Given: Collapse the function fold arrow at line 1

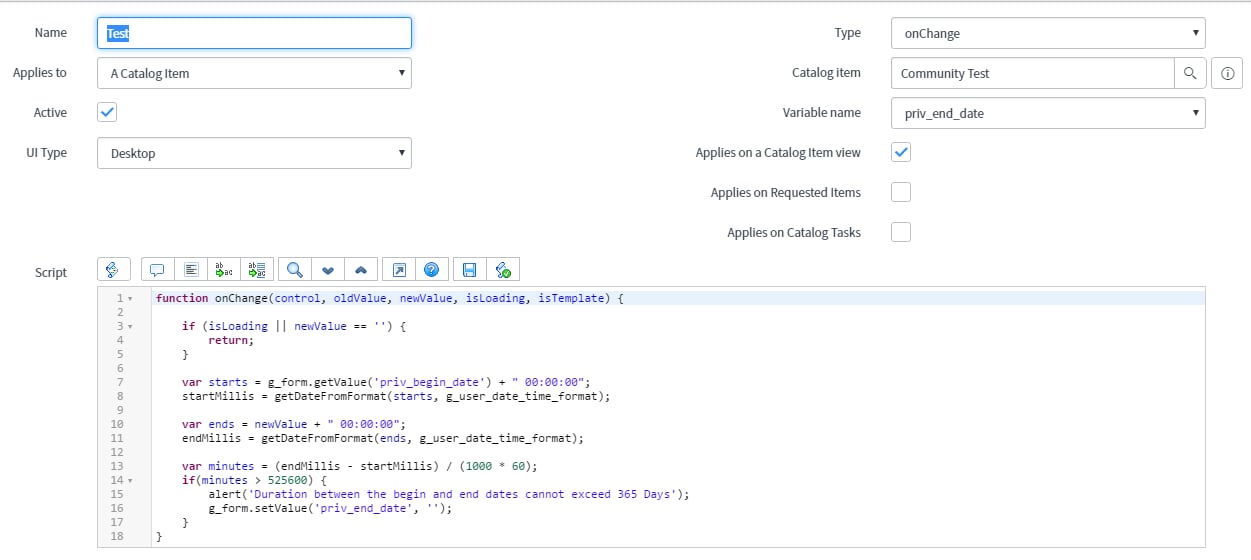Looking at the screenshot, I should click(x=131, y=299).
